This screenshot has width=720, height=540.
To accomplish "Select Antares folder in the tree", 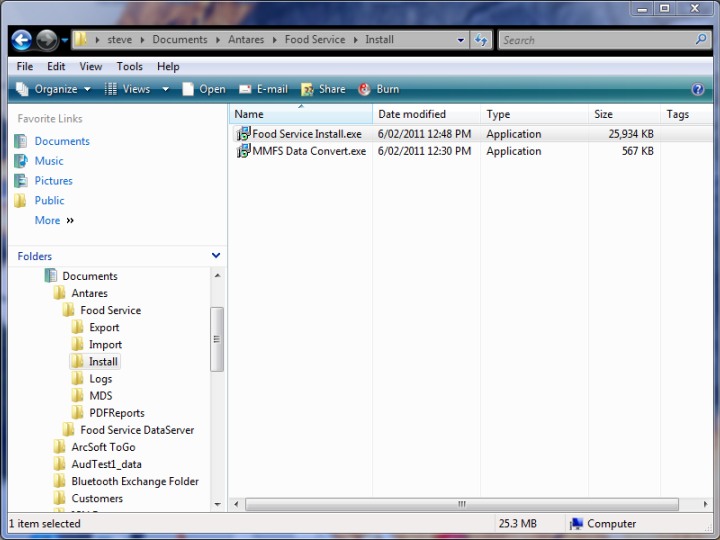I will coord(90,293).
